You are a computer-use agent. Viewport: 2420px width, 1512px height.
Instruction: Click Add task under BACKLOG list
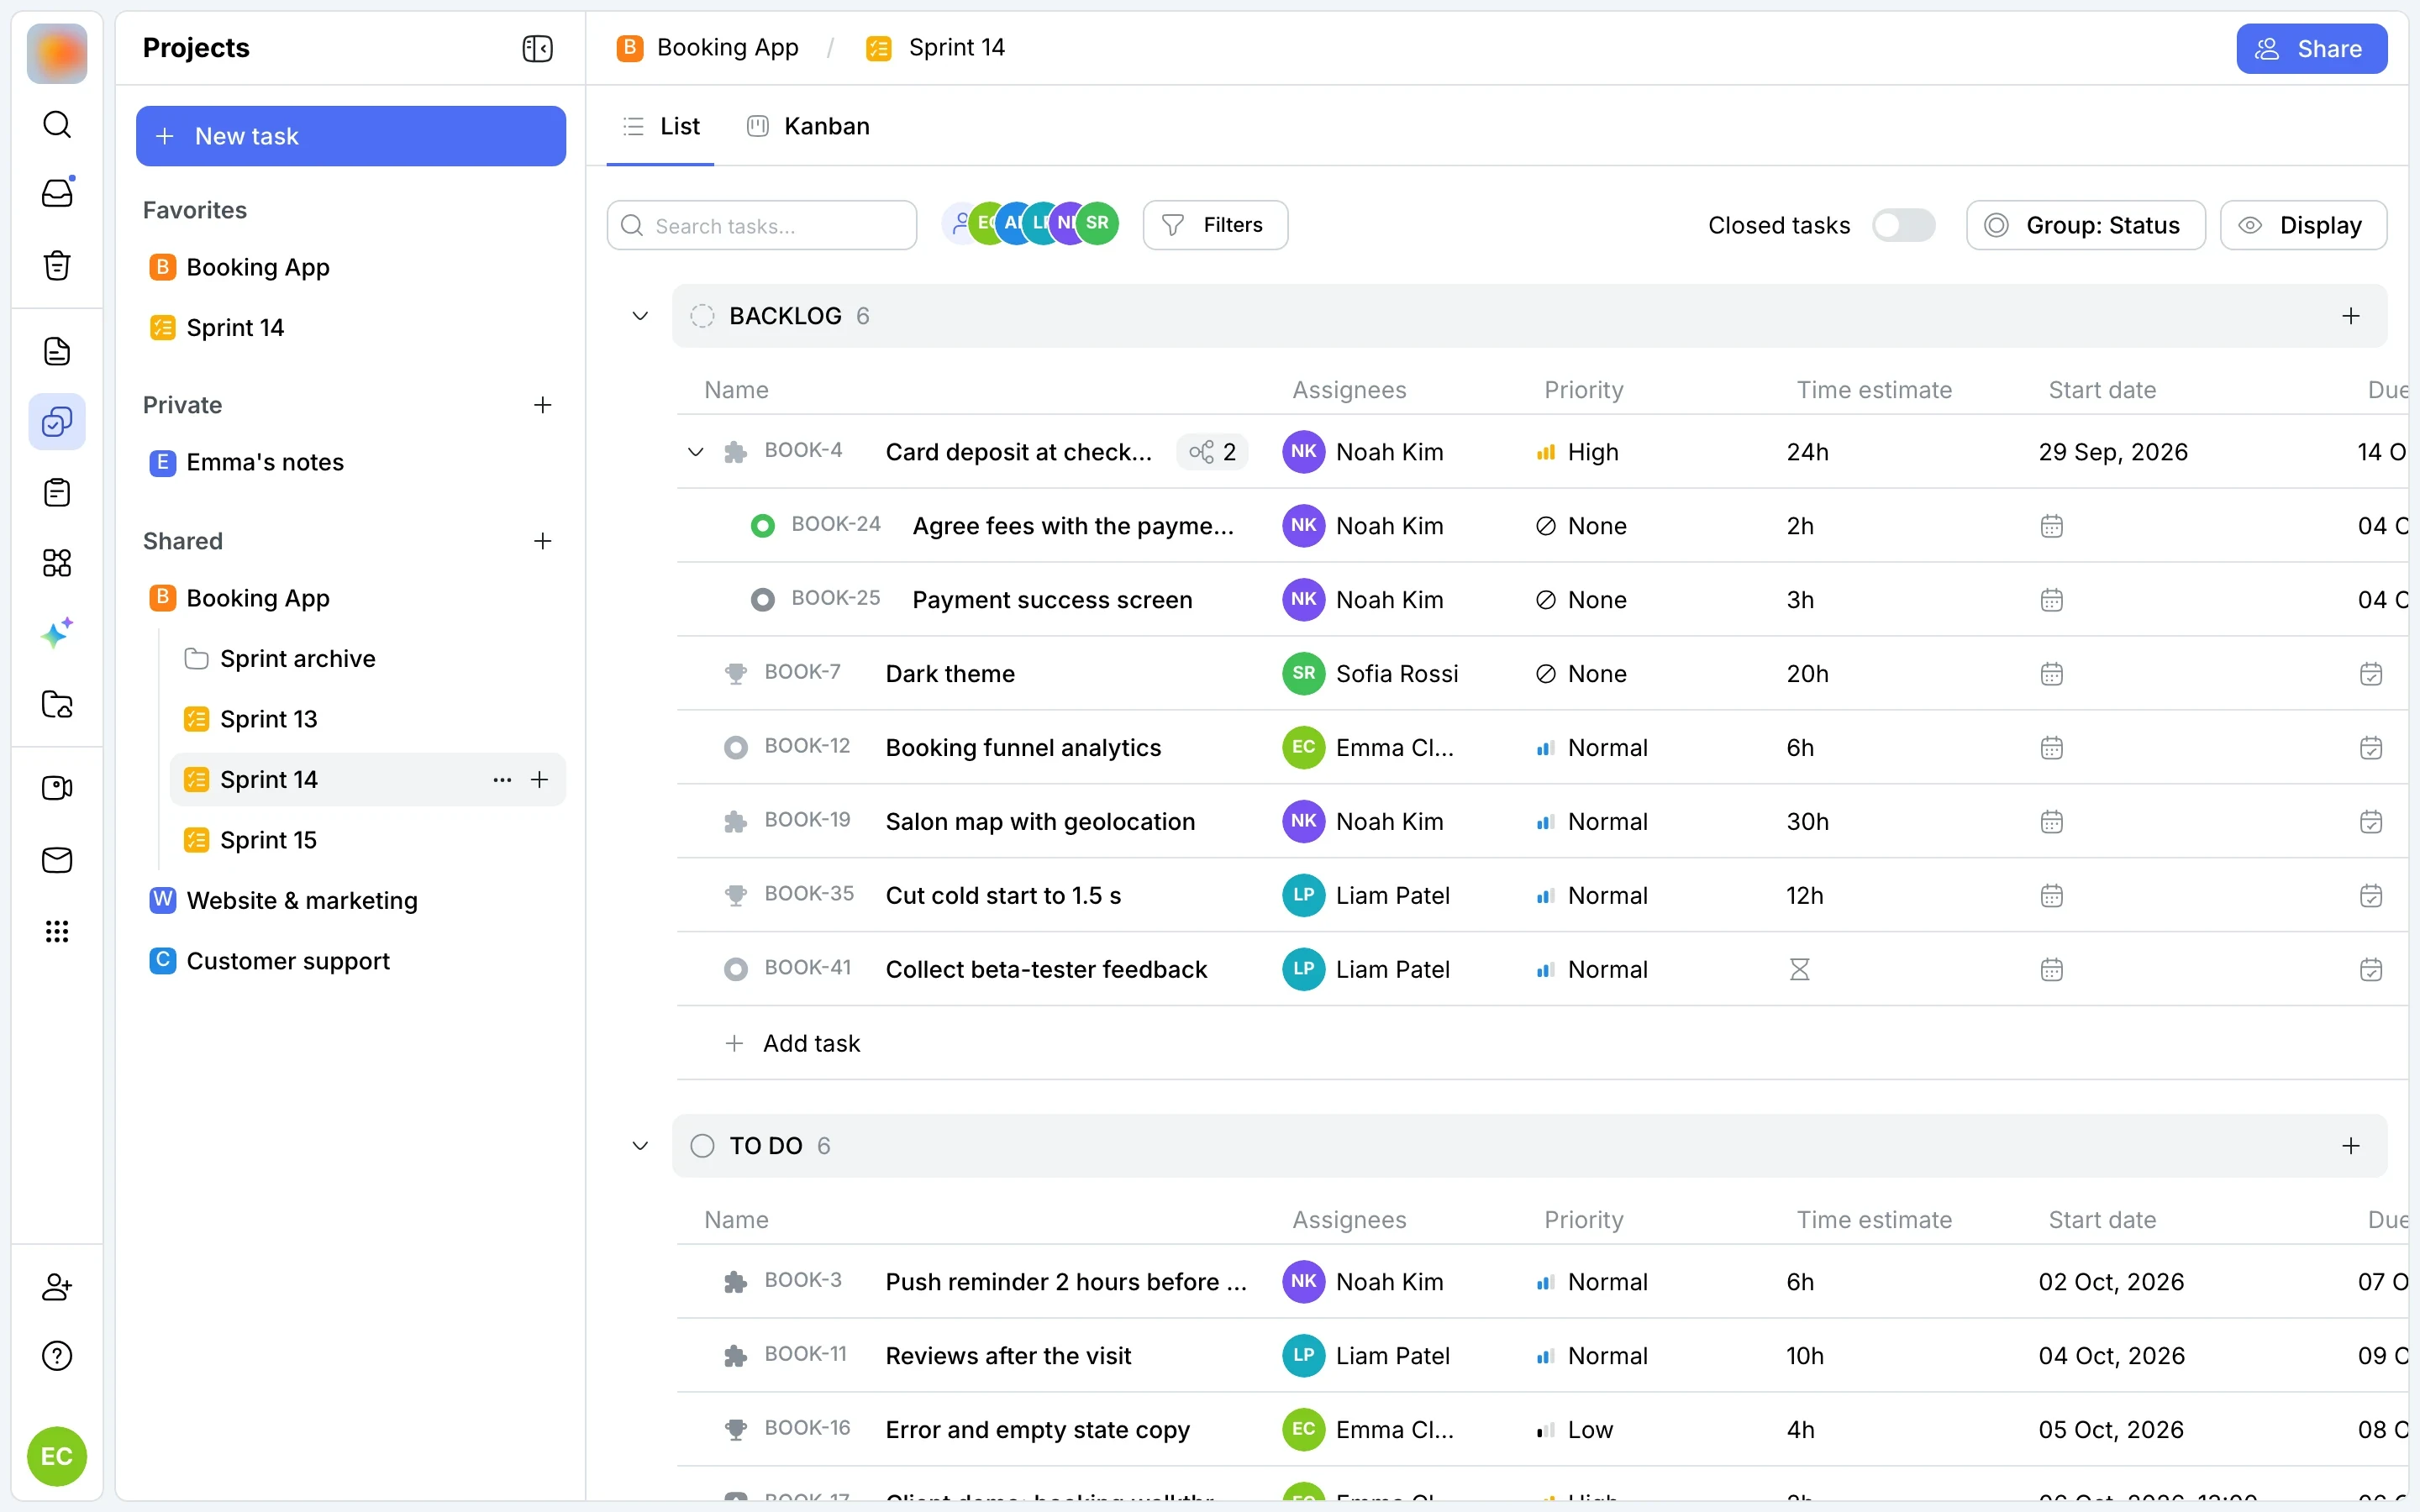(793, 1044)
